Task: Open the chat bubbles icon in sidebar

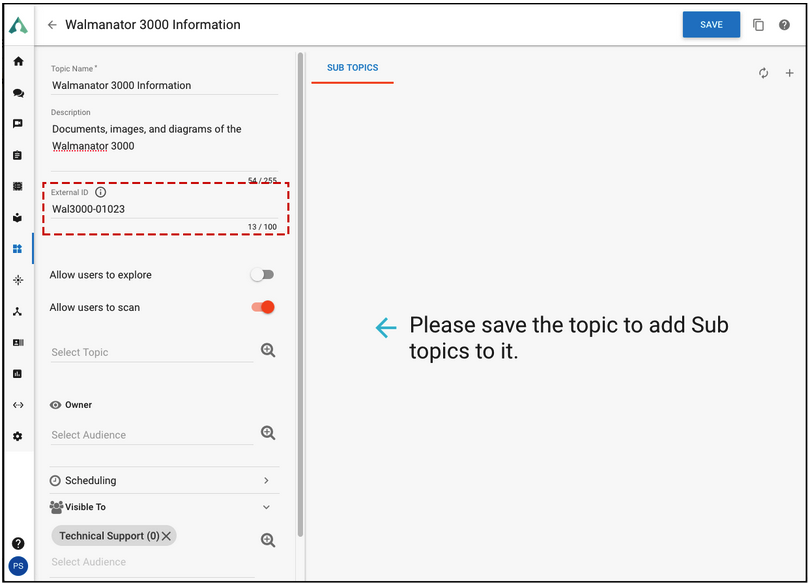Action: (18, 93)
